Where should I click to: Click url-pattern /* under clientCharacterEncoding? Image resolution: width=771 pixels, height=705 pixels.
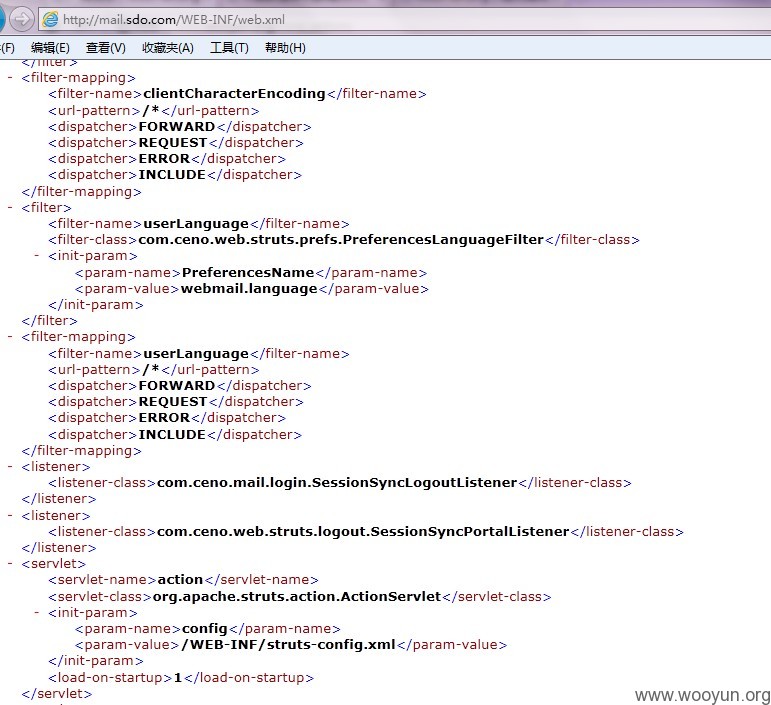[151, 110]
